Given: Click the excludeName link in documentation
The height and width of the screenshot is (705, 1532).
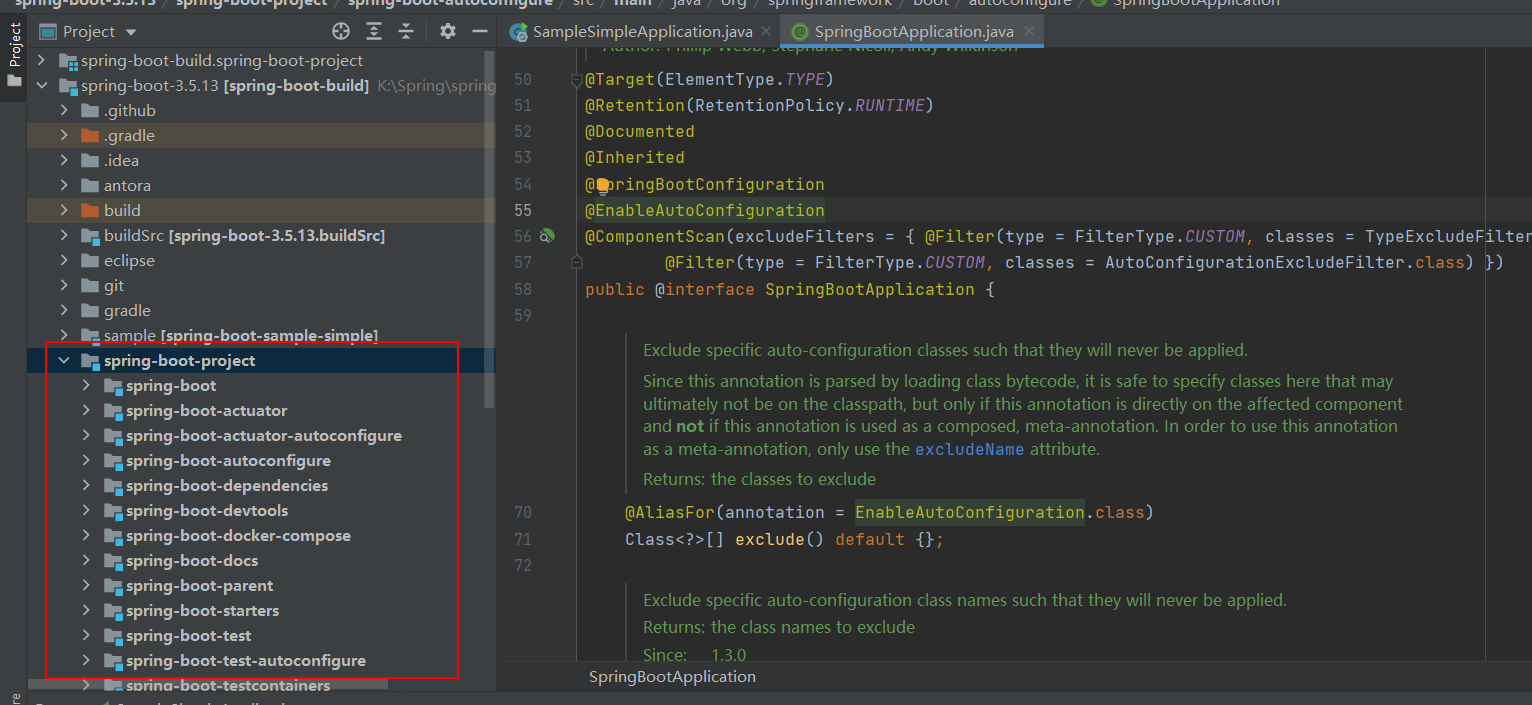Looking at the screenshot, I should point(969,449).
